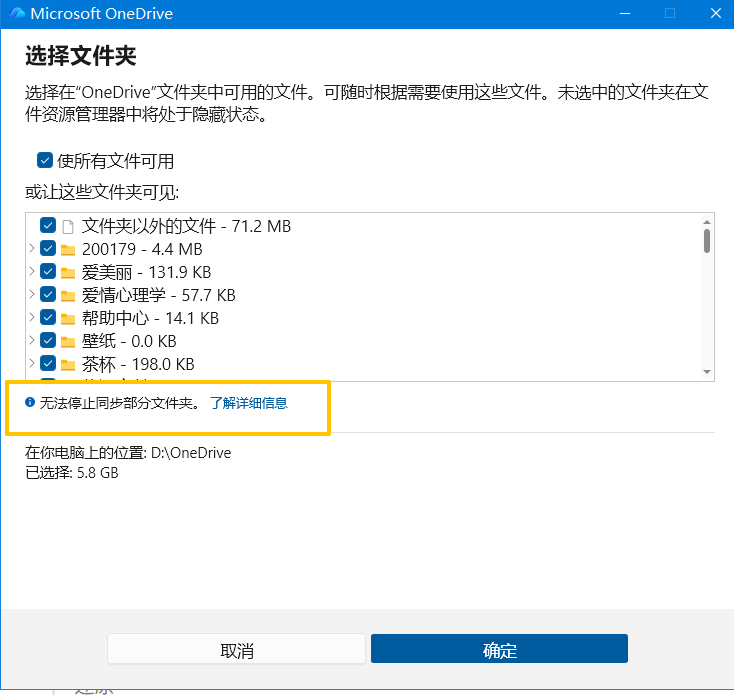Uncheck the 爱情心理学 folder checkbox
Screen dimensions: 734x695
[x=48, y=294]
